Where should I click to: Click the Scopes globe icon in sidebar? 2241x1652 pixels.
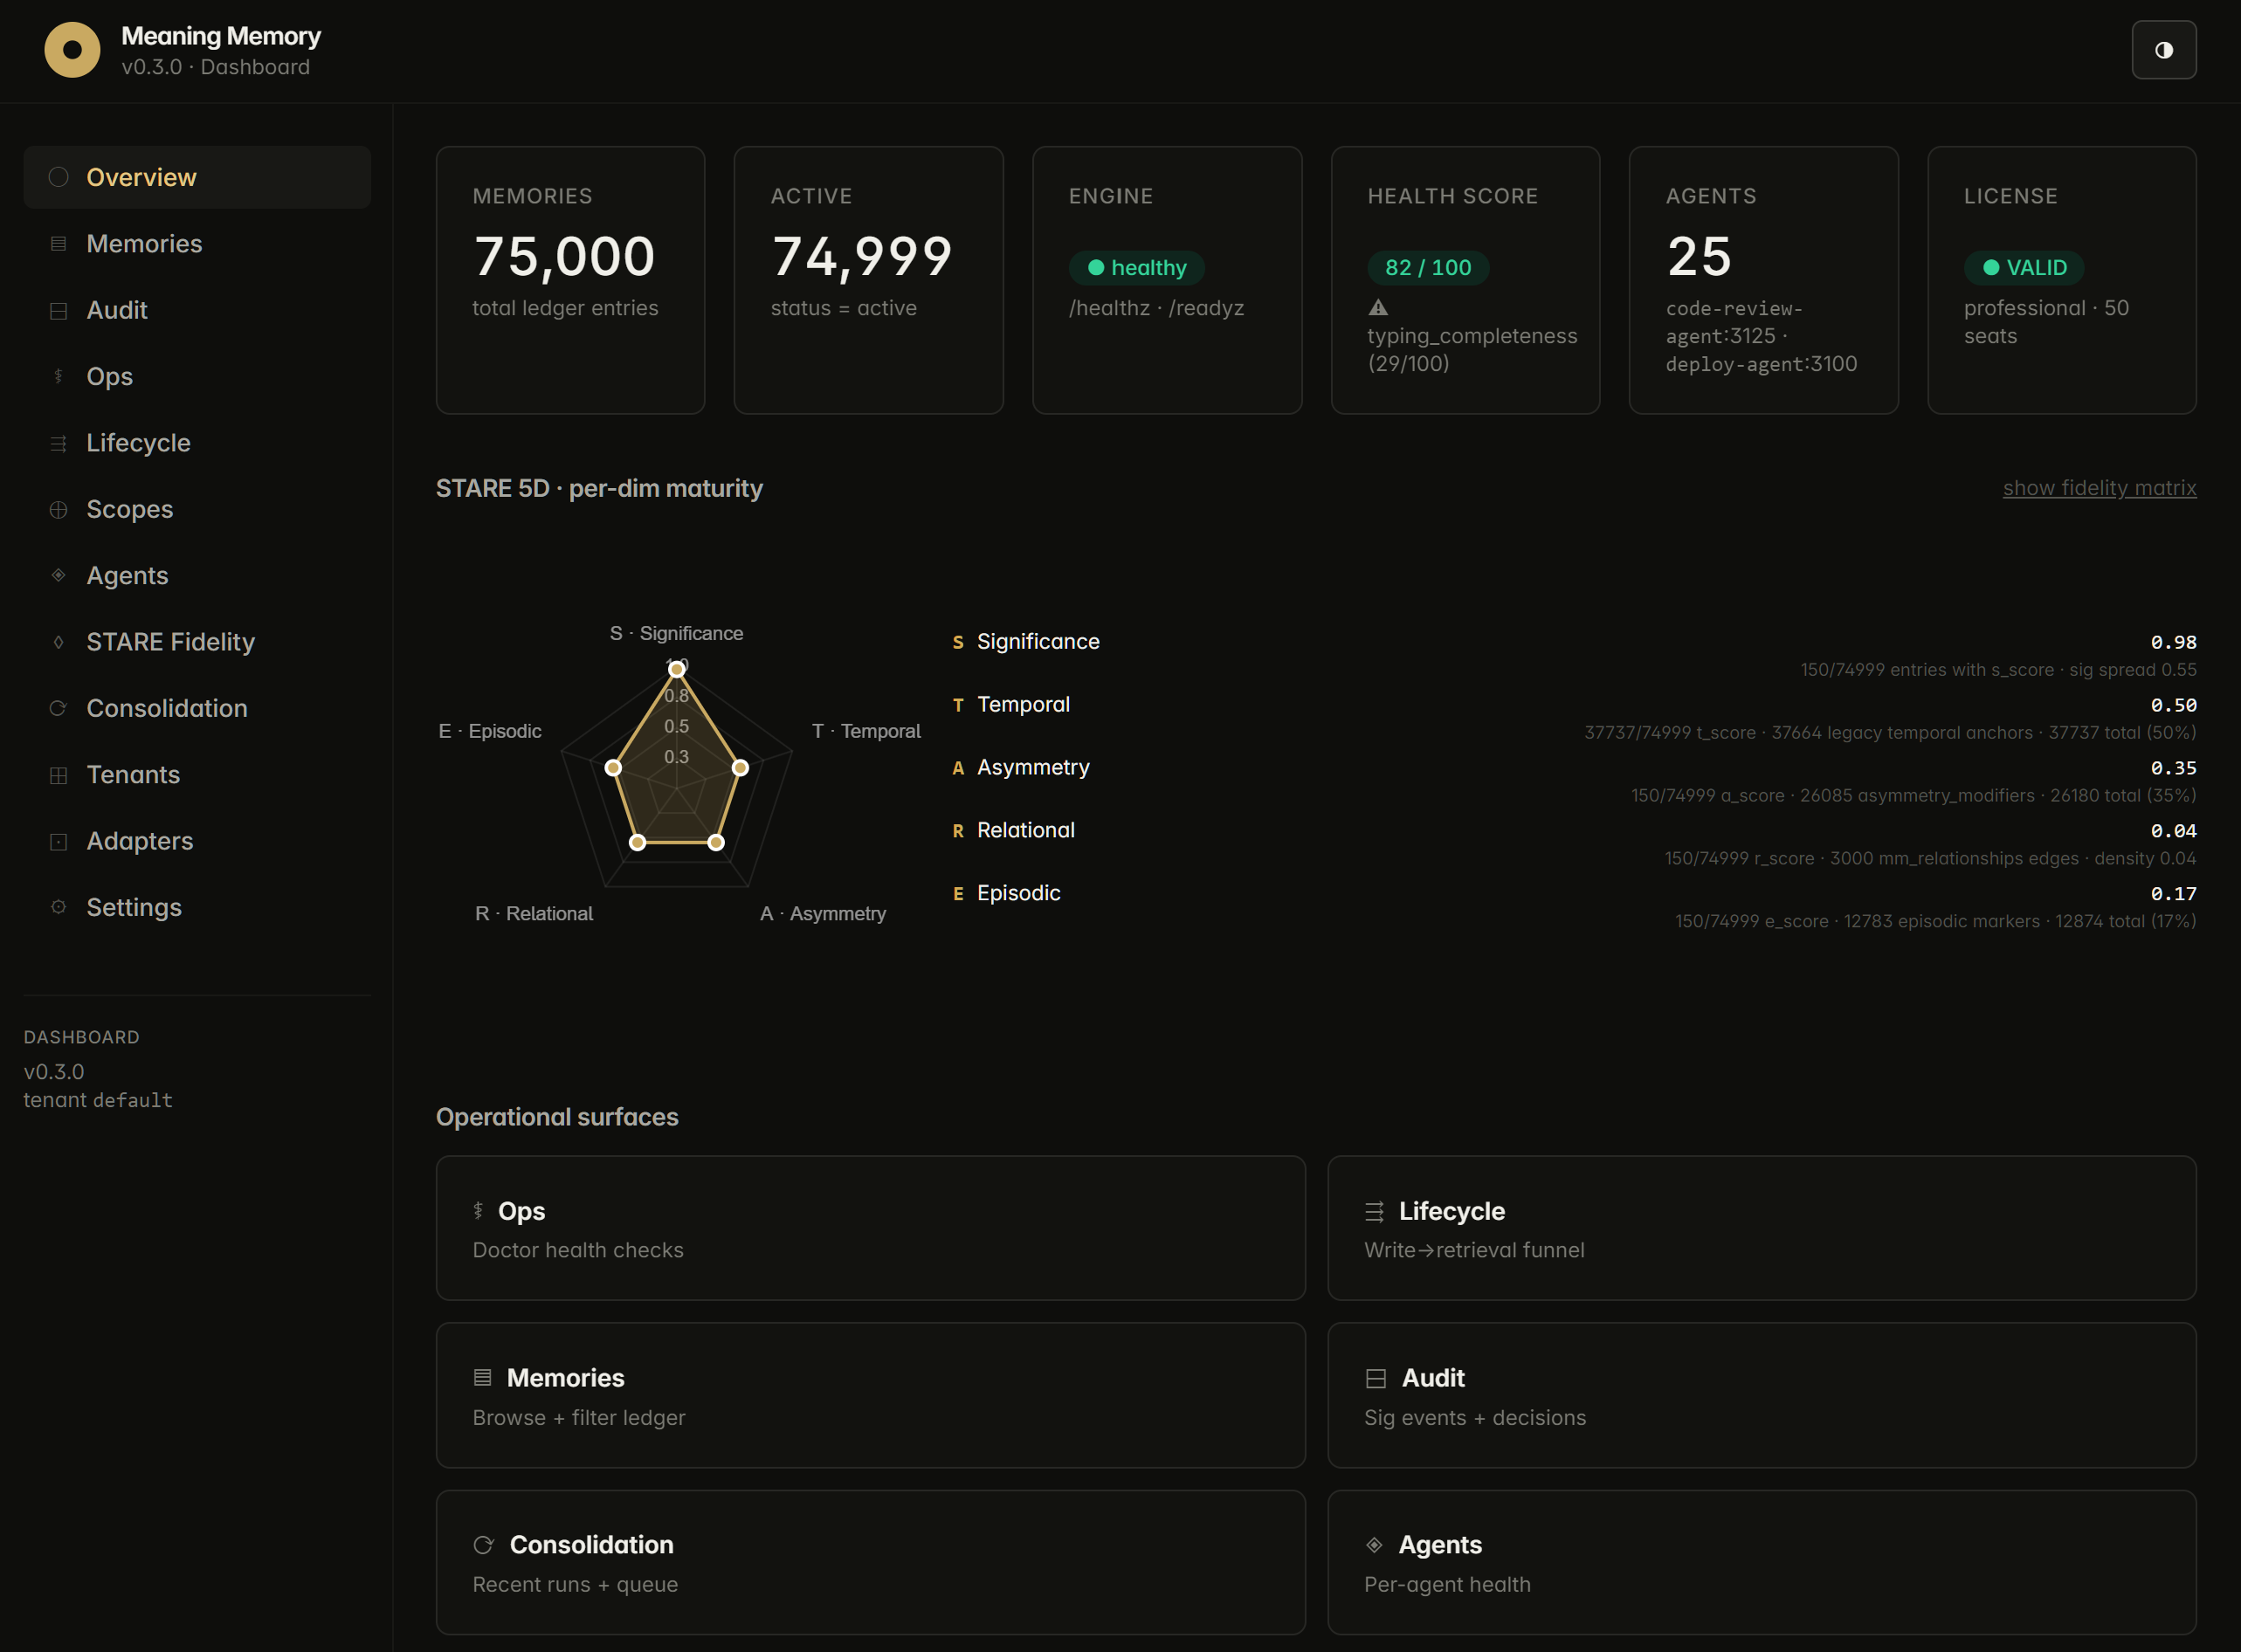point(58,509)
